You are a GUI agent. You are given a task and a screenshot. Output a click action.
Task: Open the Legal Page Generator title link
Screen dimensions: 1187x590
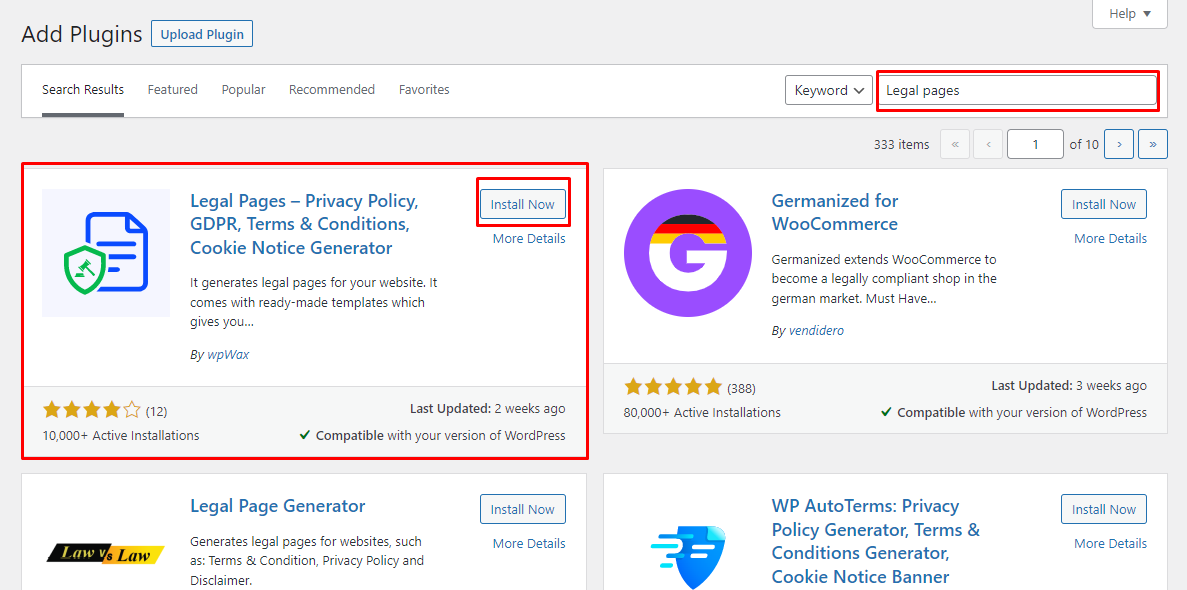278,505
